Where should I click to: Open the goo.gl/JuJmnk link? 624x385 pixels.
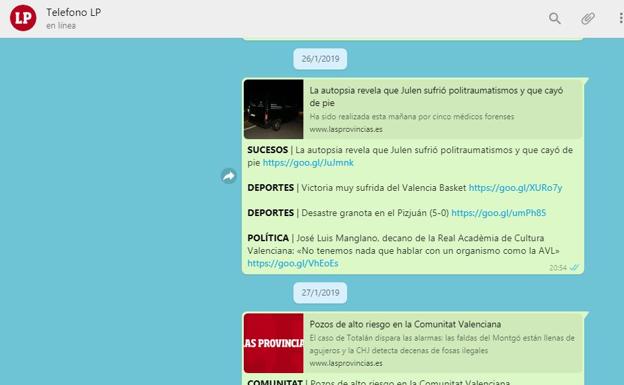(308, 163)
